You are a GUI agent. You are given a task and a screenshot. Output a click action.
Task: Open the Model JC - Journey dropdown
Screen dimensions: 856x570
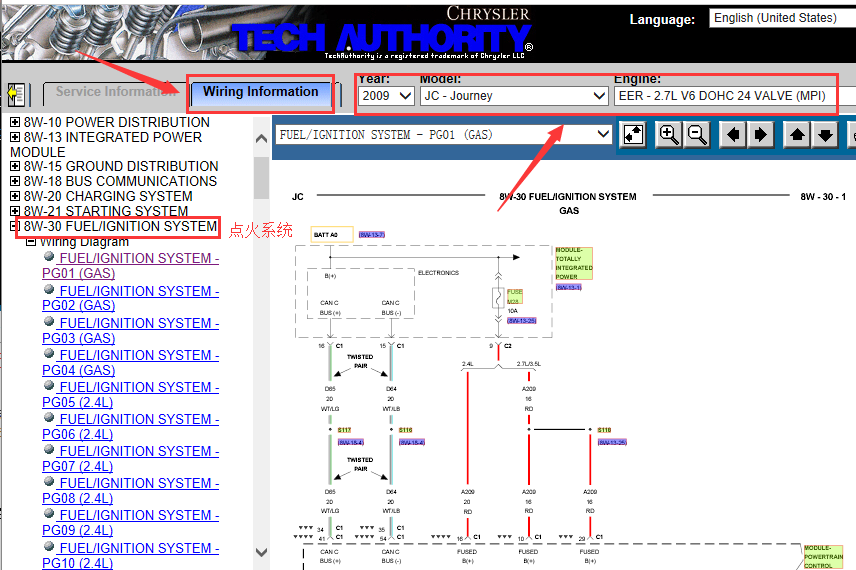[x=514, y=96]
